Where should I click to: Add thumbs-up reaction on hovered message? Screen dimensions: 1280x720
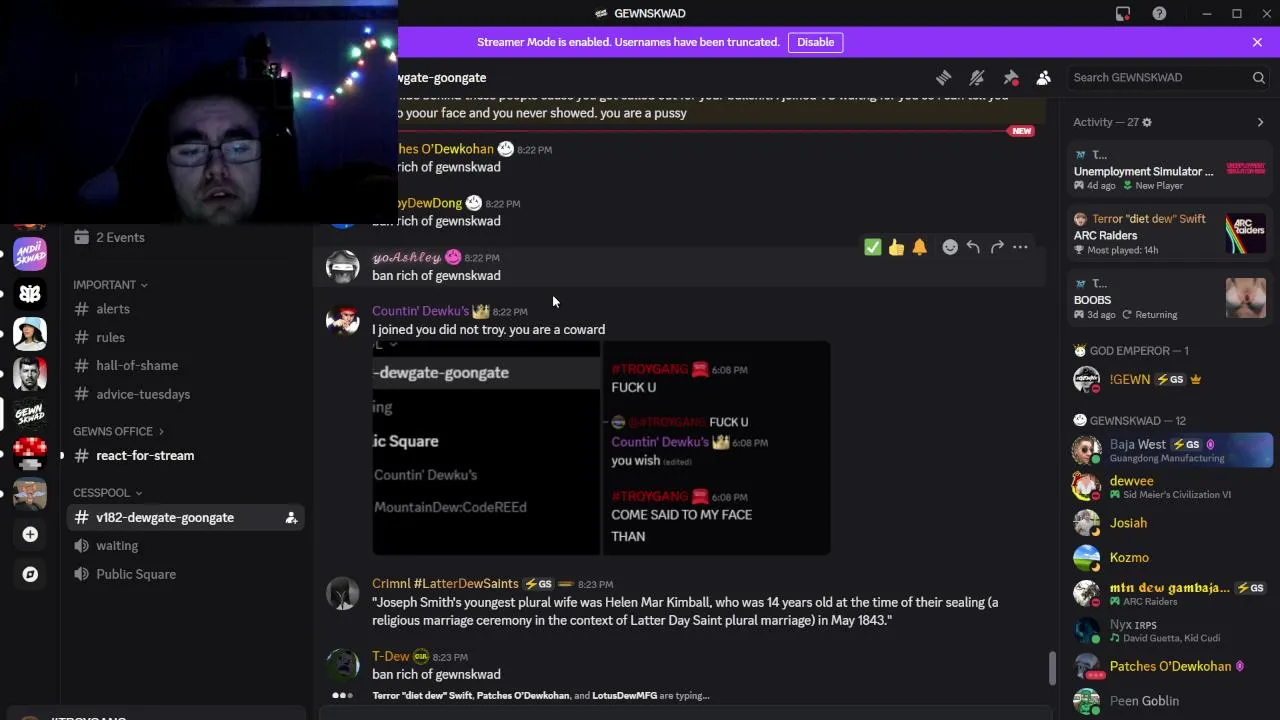(896, 247)
